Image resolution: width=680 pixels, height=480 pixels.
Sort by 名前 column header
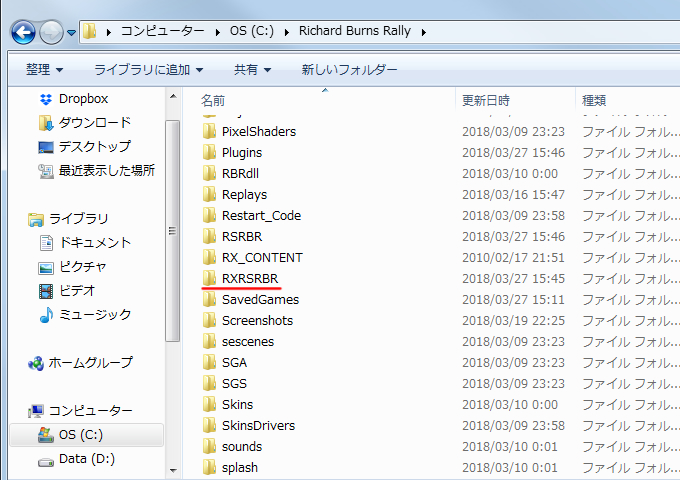[x=213, y=101]
